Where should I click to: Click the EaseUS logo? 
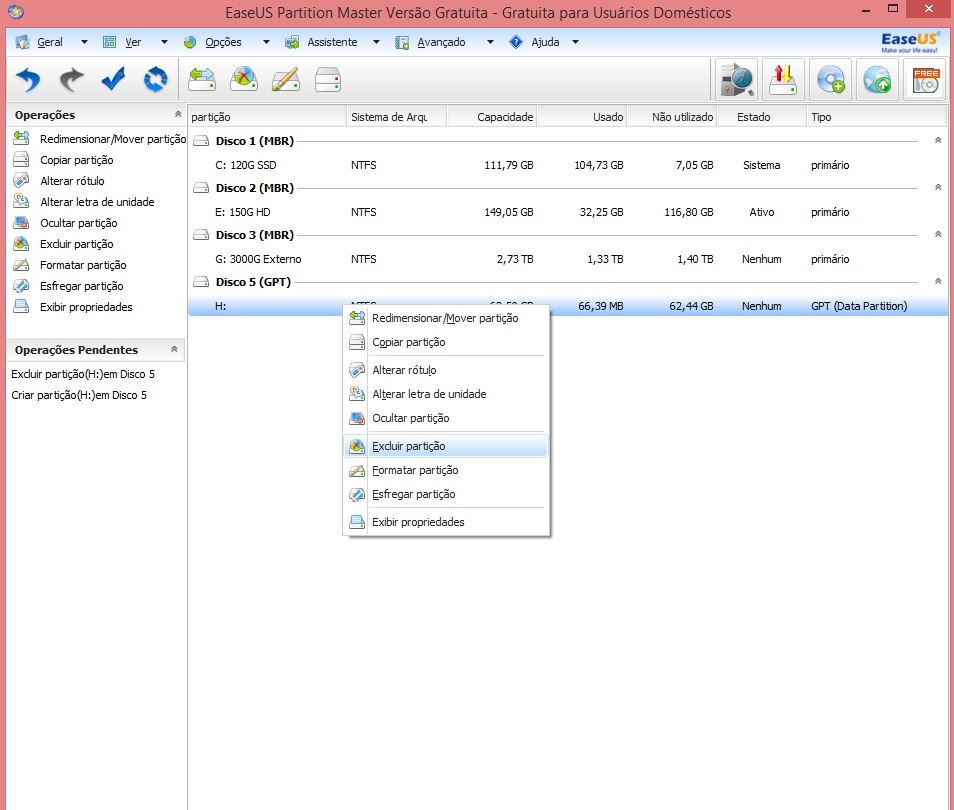[910, 42]
